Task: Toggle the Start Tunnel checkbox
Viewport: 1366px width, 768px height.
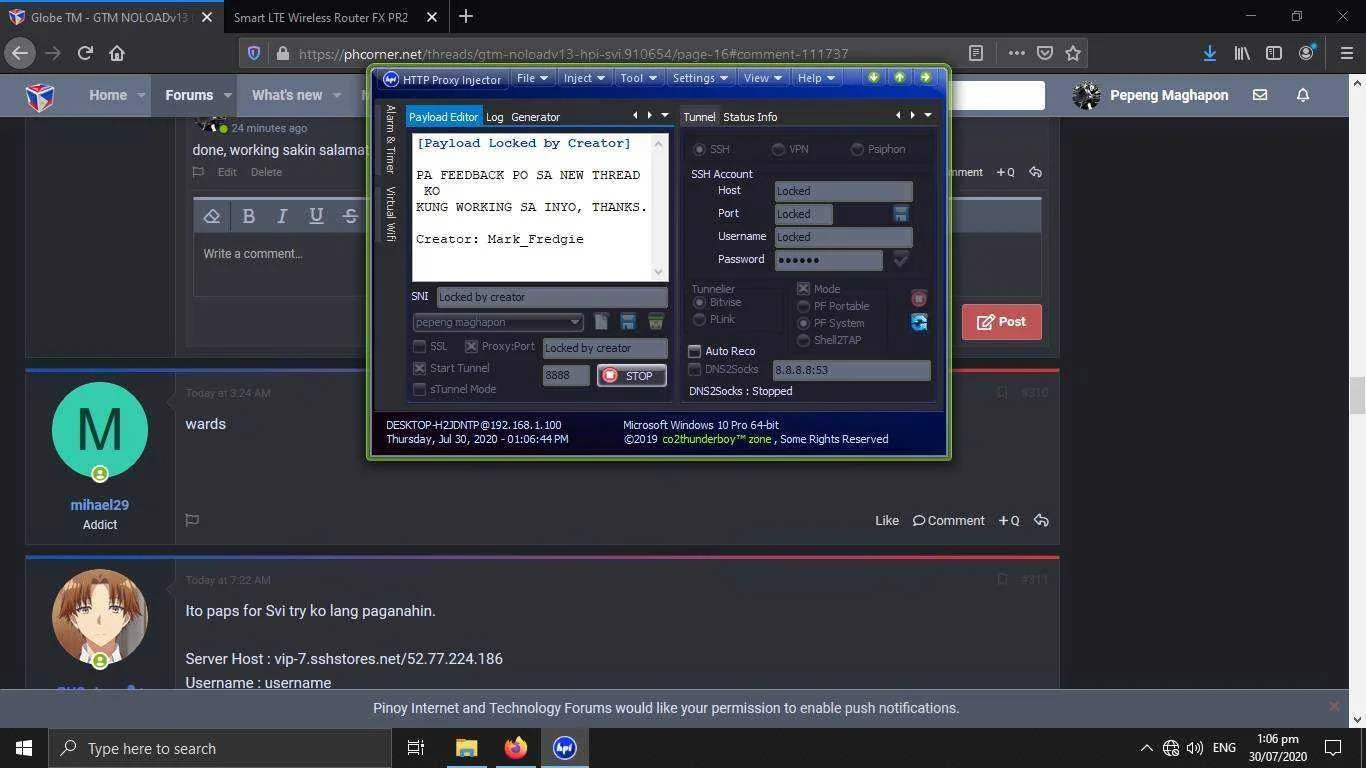Action: pos(420,368)
